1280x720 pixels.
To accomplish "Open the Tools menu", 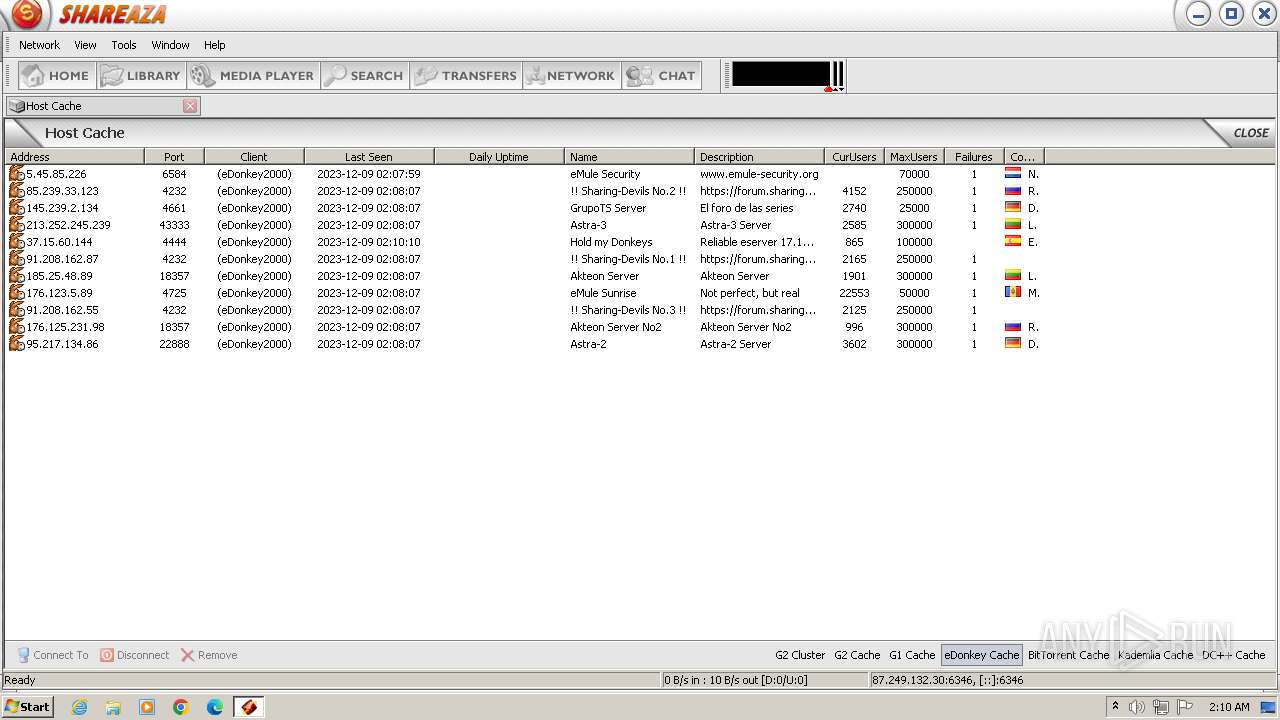I will click(x=124, y=45).
